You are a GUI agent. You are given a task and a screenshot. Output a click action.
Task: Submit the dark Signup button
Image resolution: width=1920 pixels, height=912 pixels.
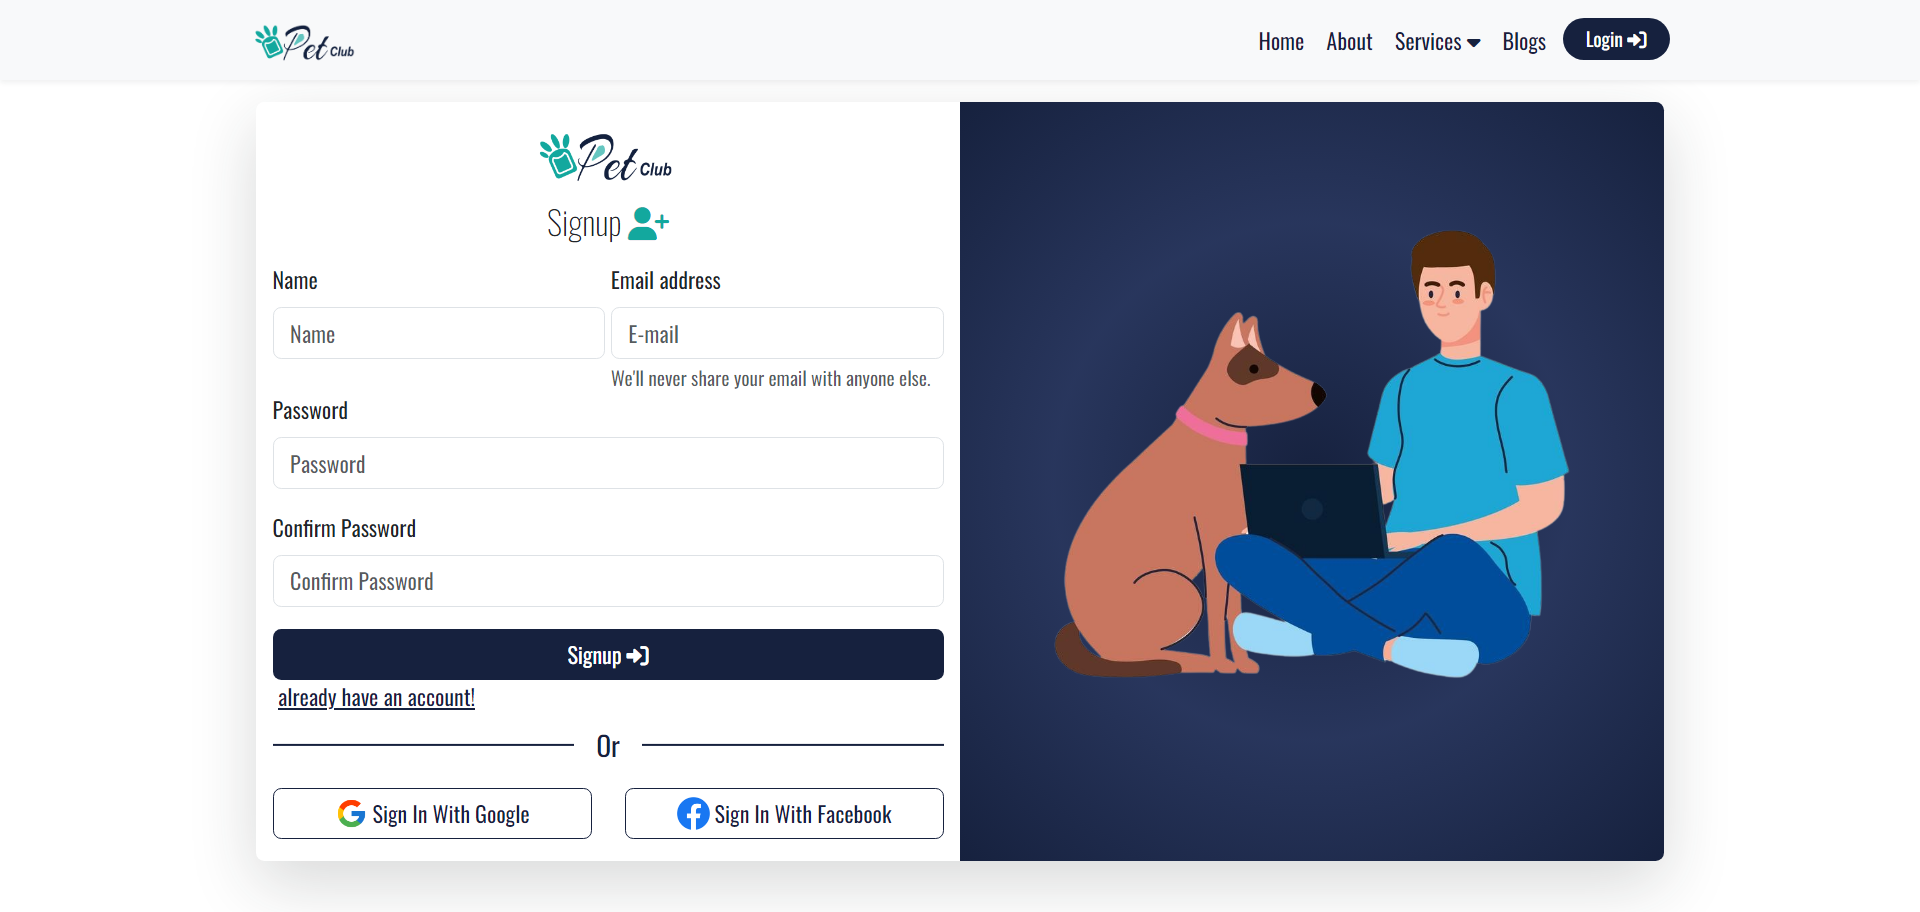[608, 655]
